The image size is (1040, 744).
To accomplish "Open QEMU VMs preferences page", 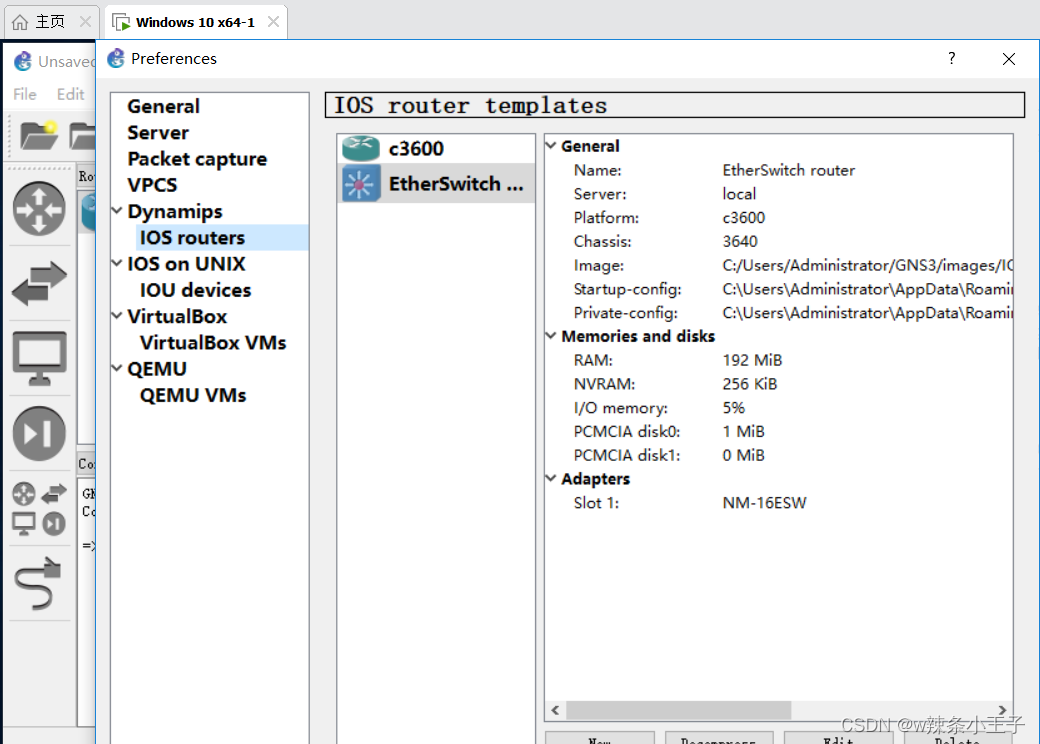I will 193,395.
